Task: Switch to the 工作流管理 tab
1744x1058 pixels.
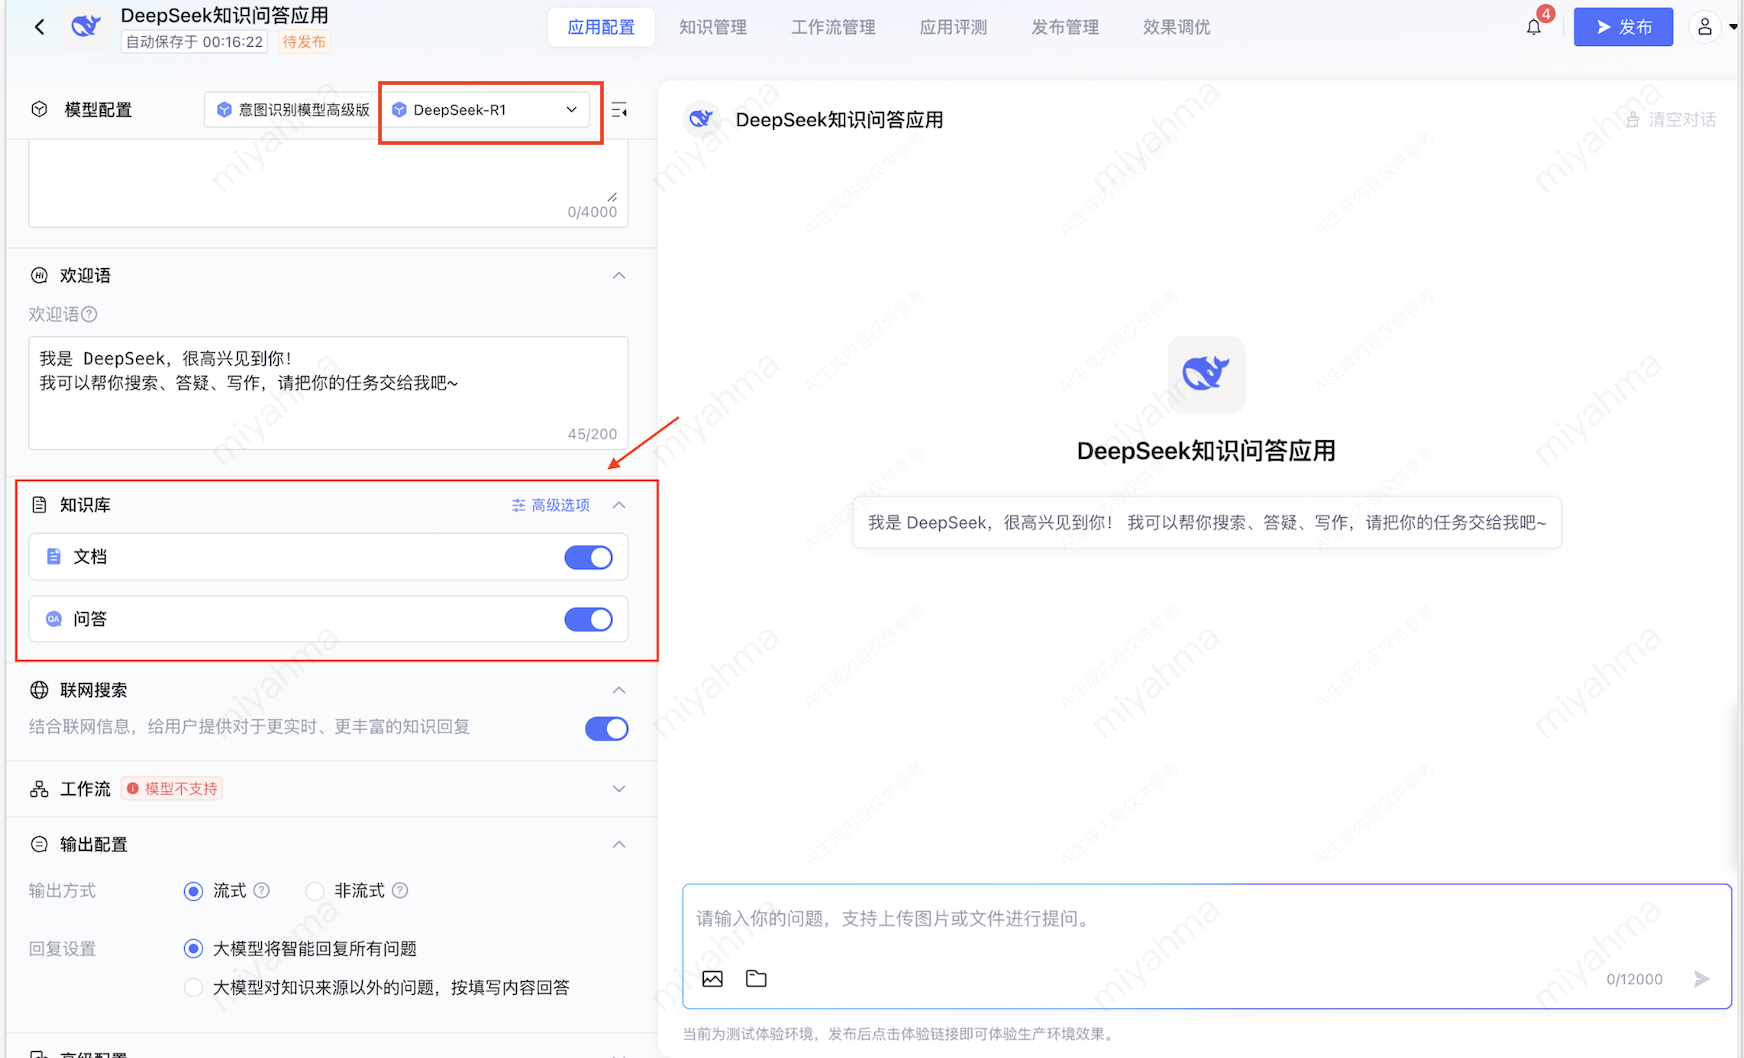Action: click(833, 27)
